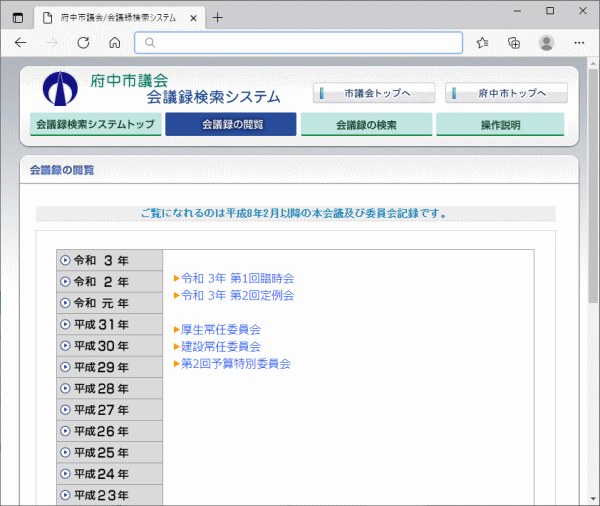Expand the 平成27年 list entry

pyautogui.click(x=109, y=410)
